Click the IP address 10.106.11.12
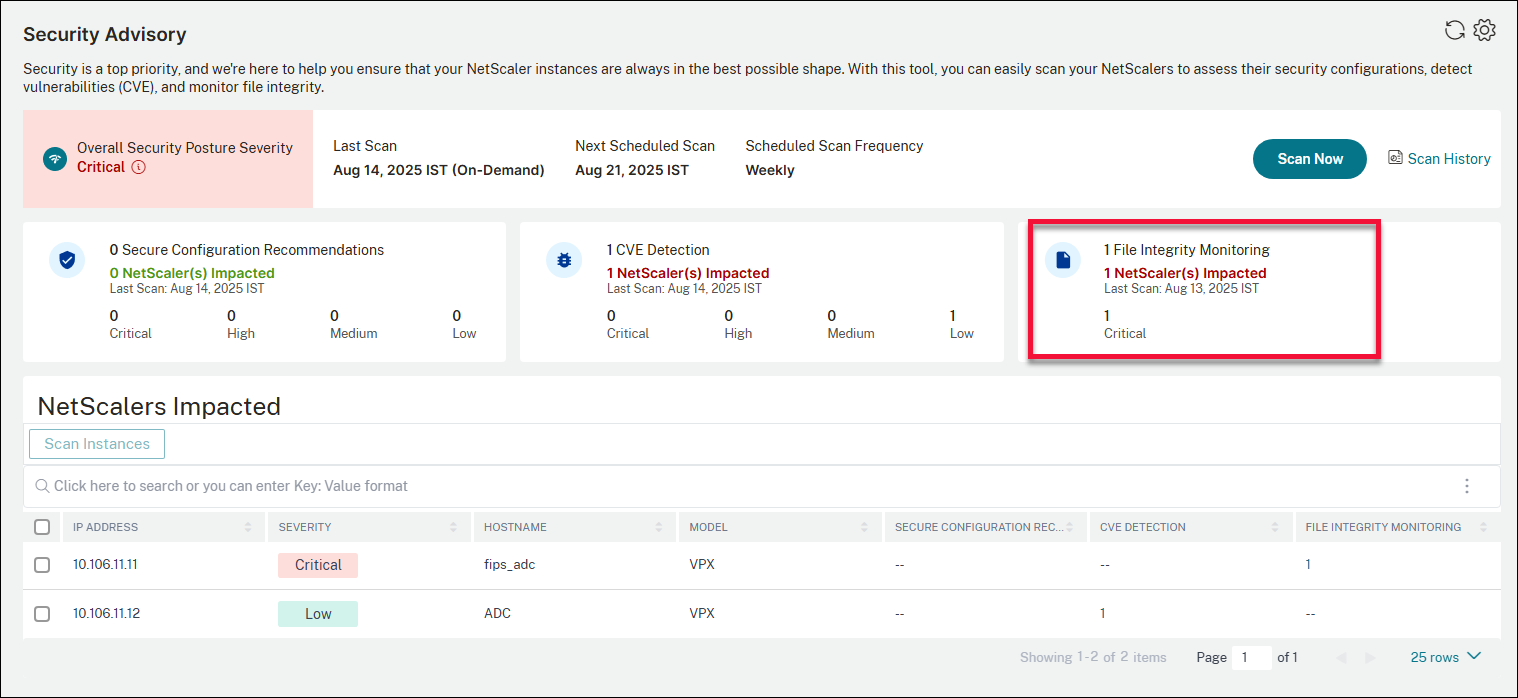The height and width of the screenshot is (698, 1518). (x=106, y=614)
